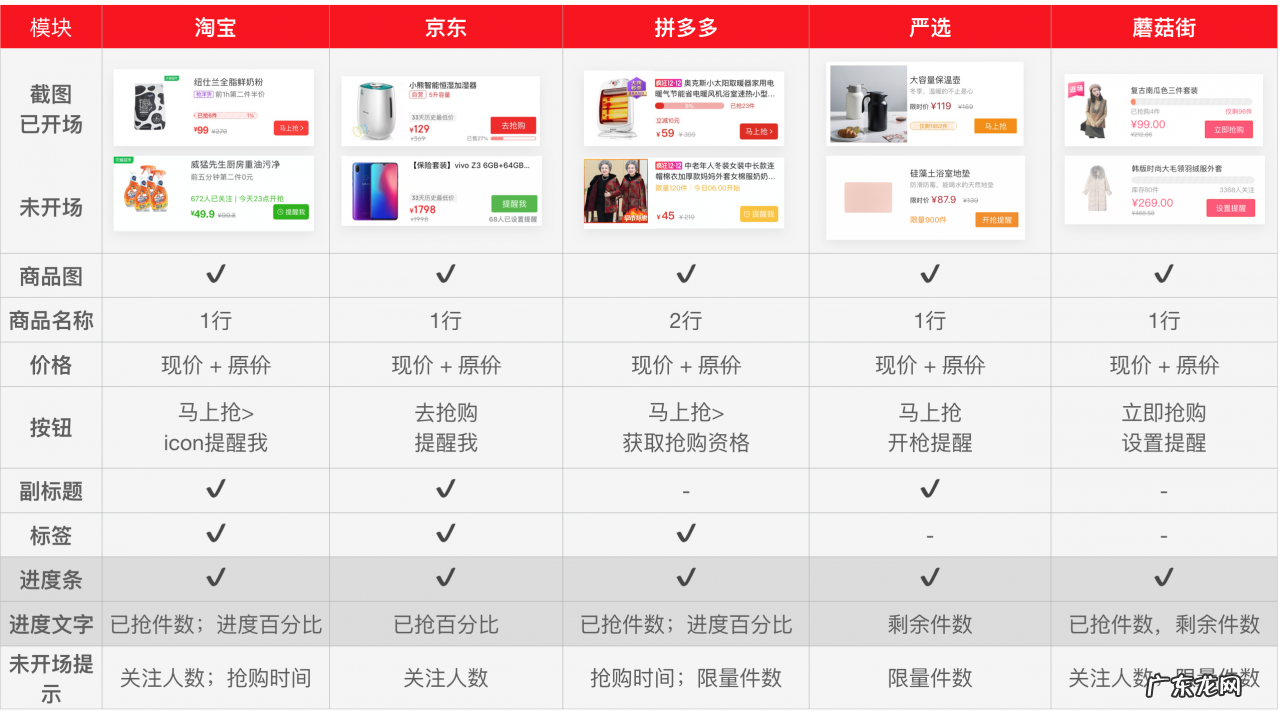
Task: Click the 疯狂12·12 badge on the 取暖器 card
Action: (668, 82)
